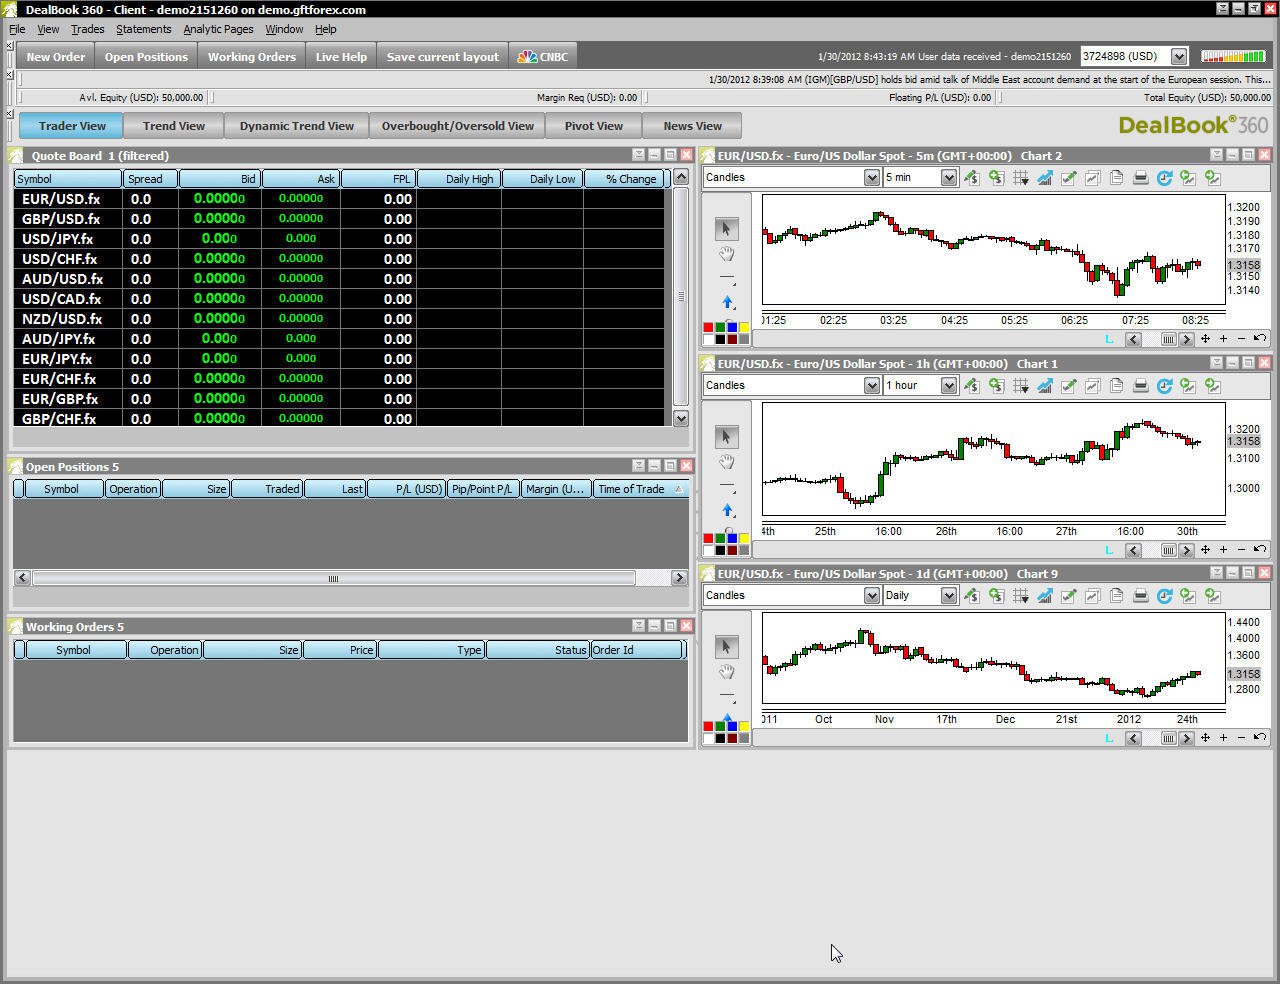The width and height of the screenshot is (1280, 984).
Task: Click the print icon in Chart 2 toolbar
Action: [x=1140, y=178]
